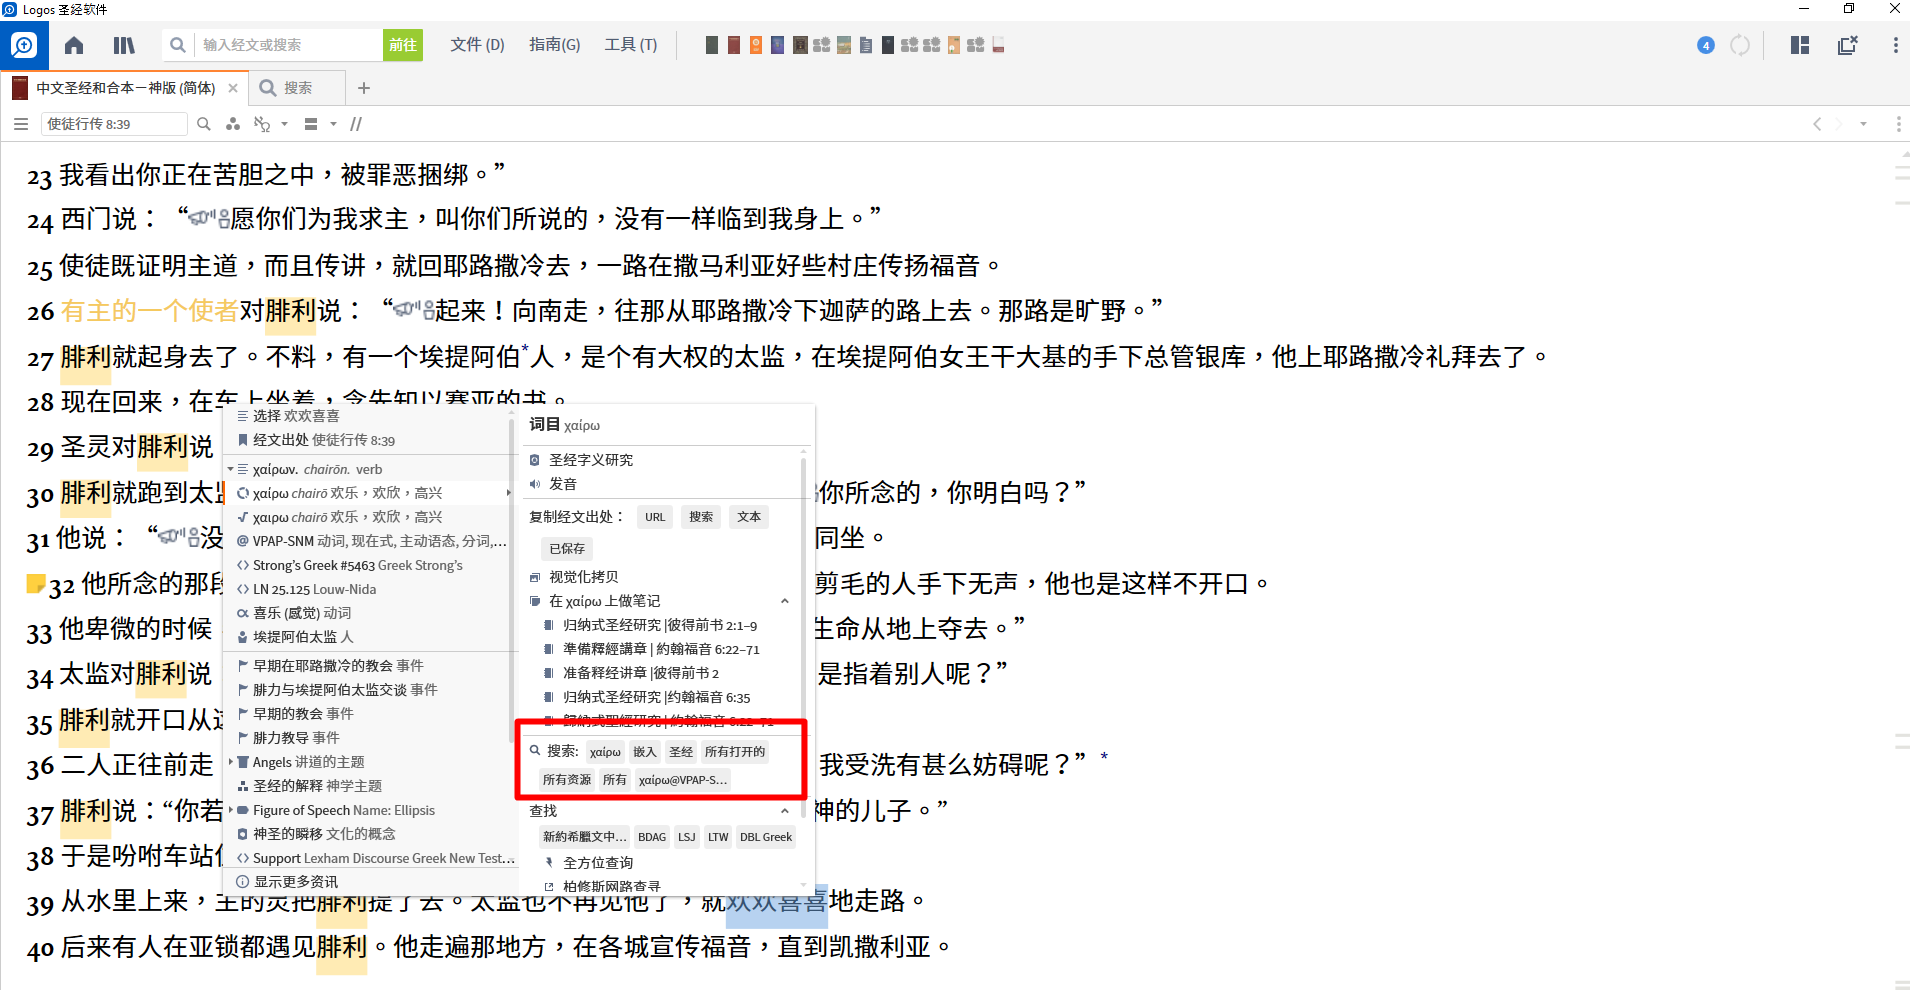Click the footnote asterisk after verse 36
The image size is (1910, 990).
click(x=1104, y=757)
